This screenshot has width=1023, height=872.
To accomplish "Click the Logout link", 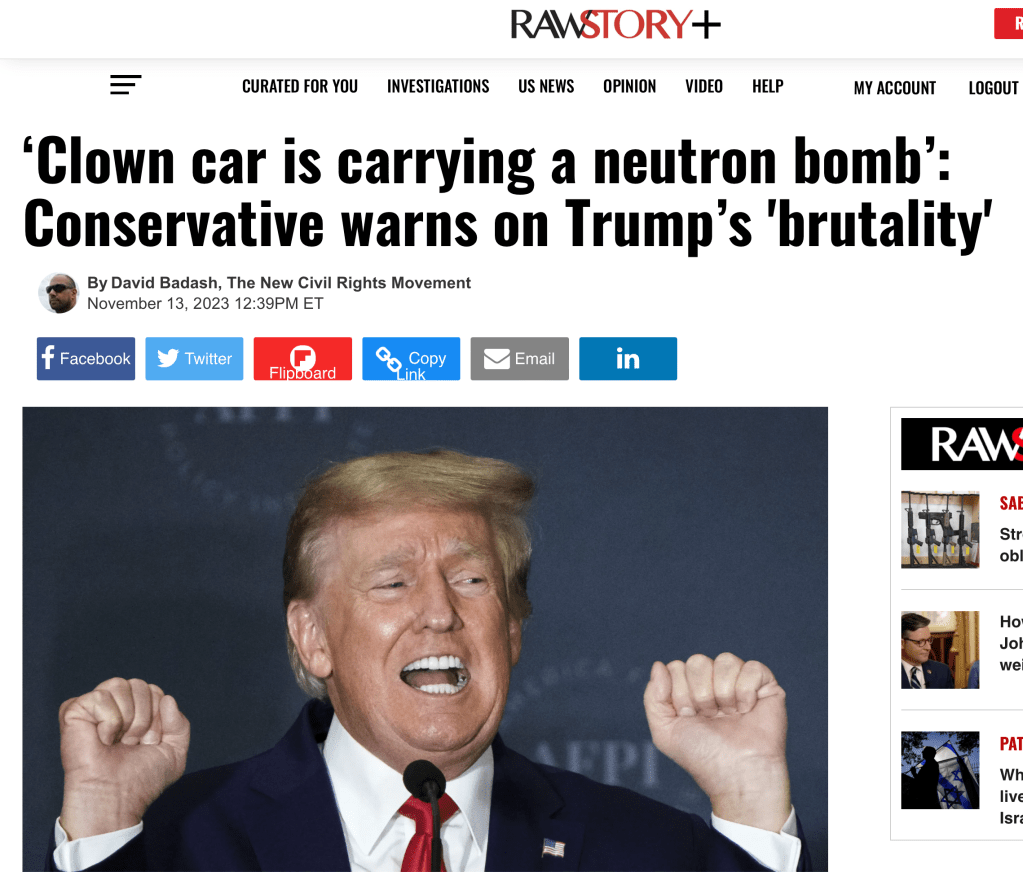I will coord(994,88).
